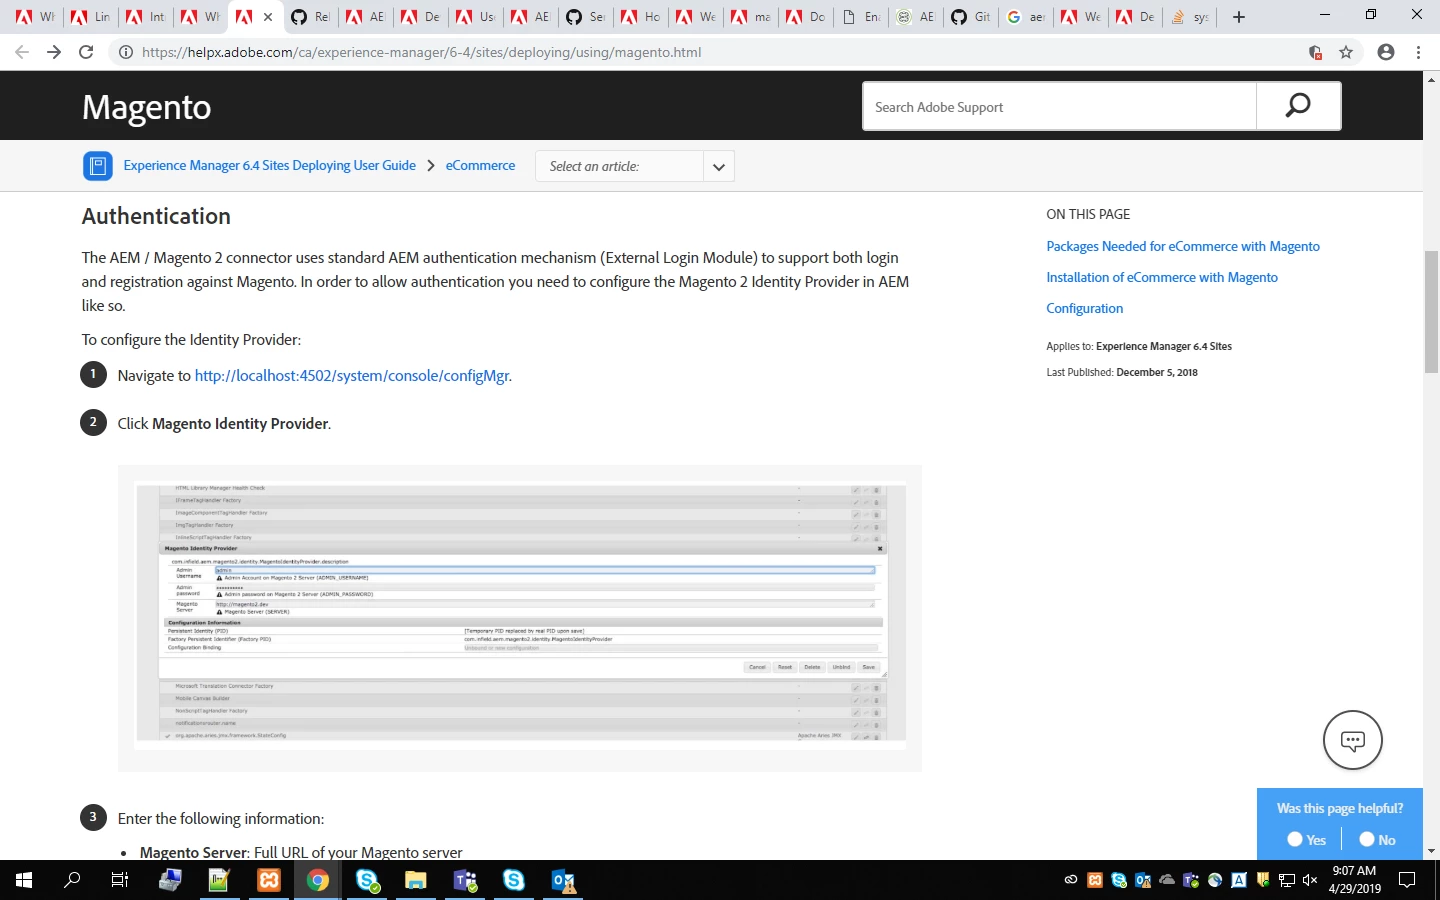
Task: Open XAMPP from the taskbar
Action: click(x=269, y=880)
